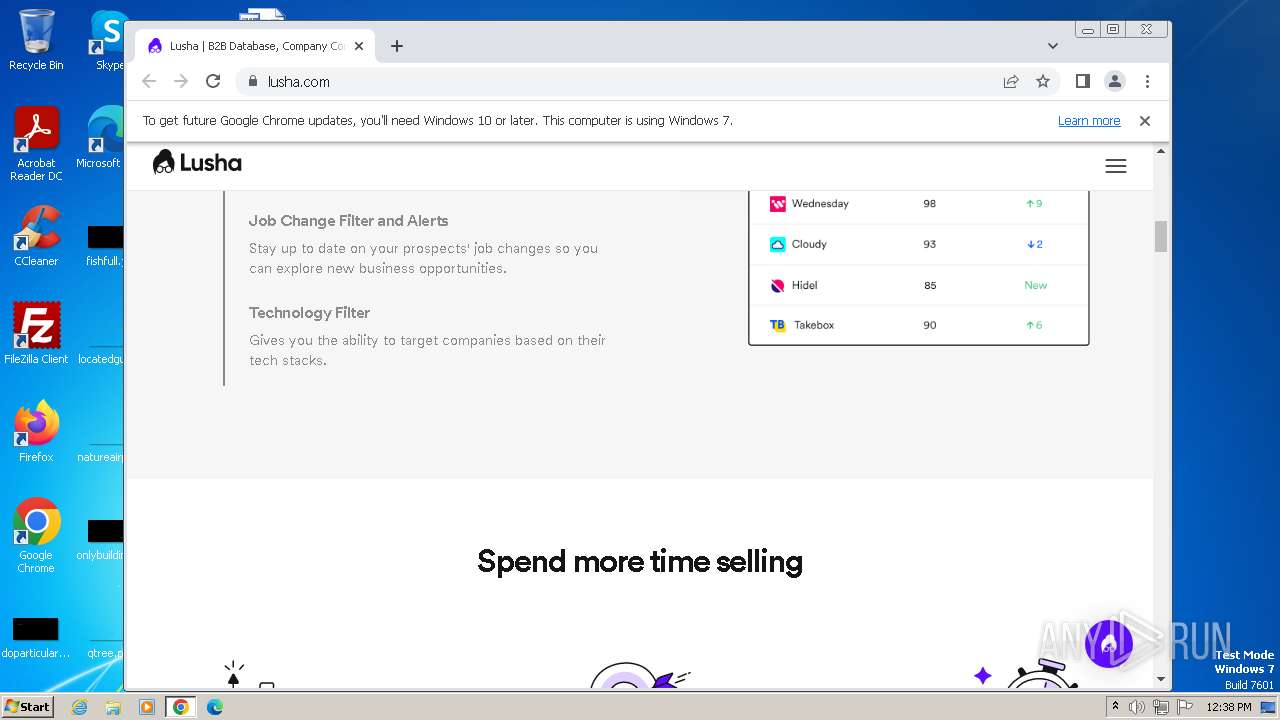Screen dimensions: 1280x720
Task: Open a new Chrome tab
Action: [397, 46]
